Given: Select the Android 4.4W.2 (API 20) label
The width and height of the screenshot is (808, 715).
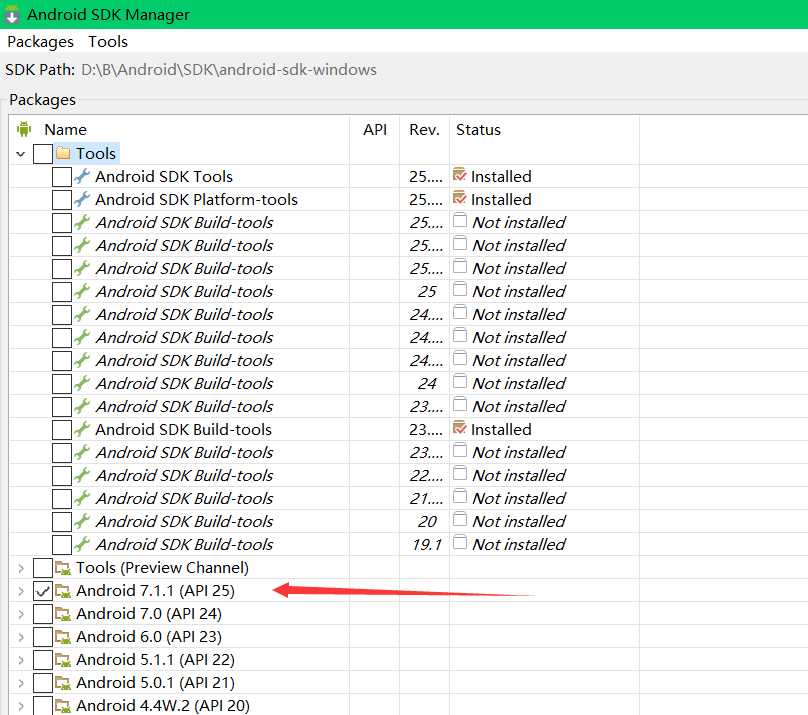Looking at the screenshot, I should [163, 706].
